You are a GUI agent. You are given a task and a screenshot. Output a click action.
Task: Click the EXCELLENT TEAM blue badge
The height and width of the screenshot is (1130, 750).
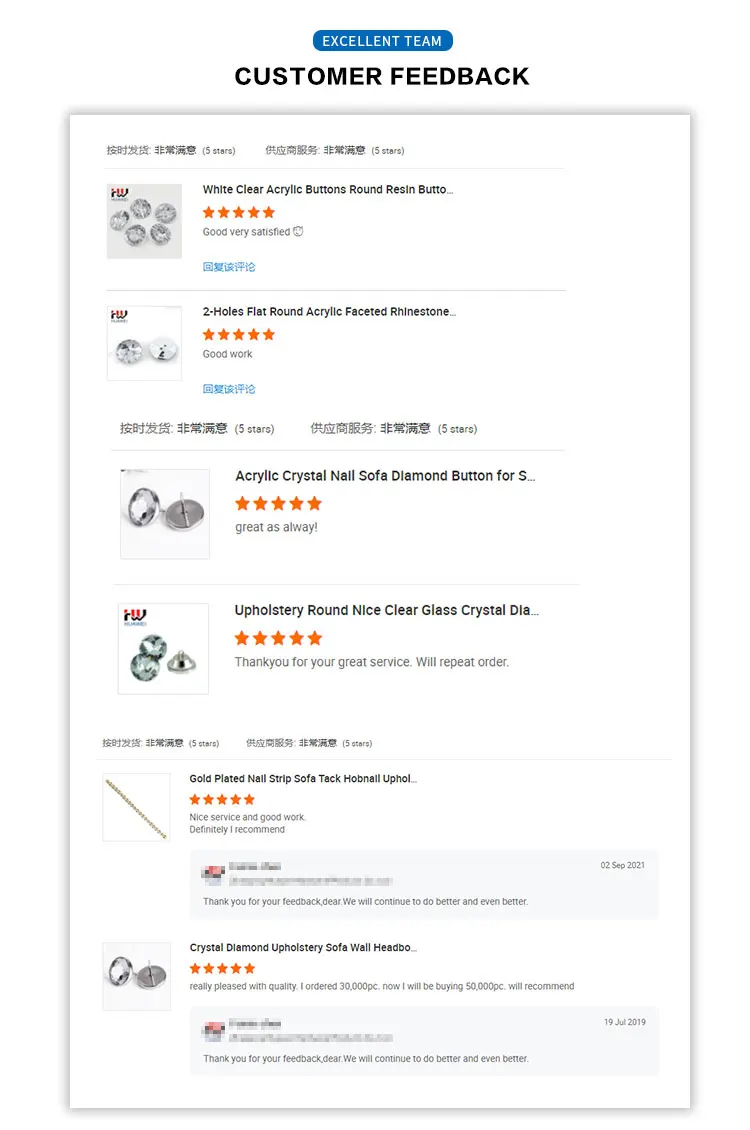click(x=383, y=41)
